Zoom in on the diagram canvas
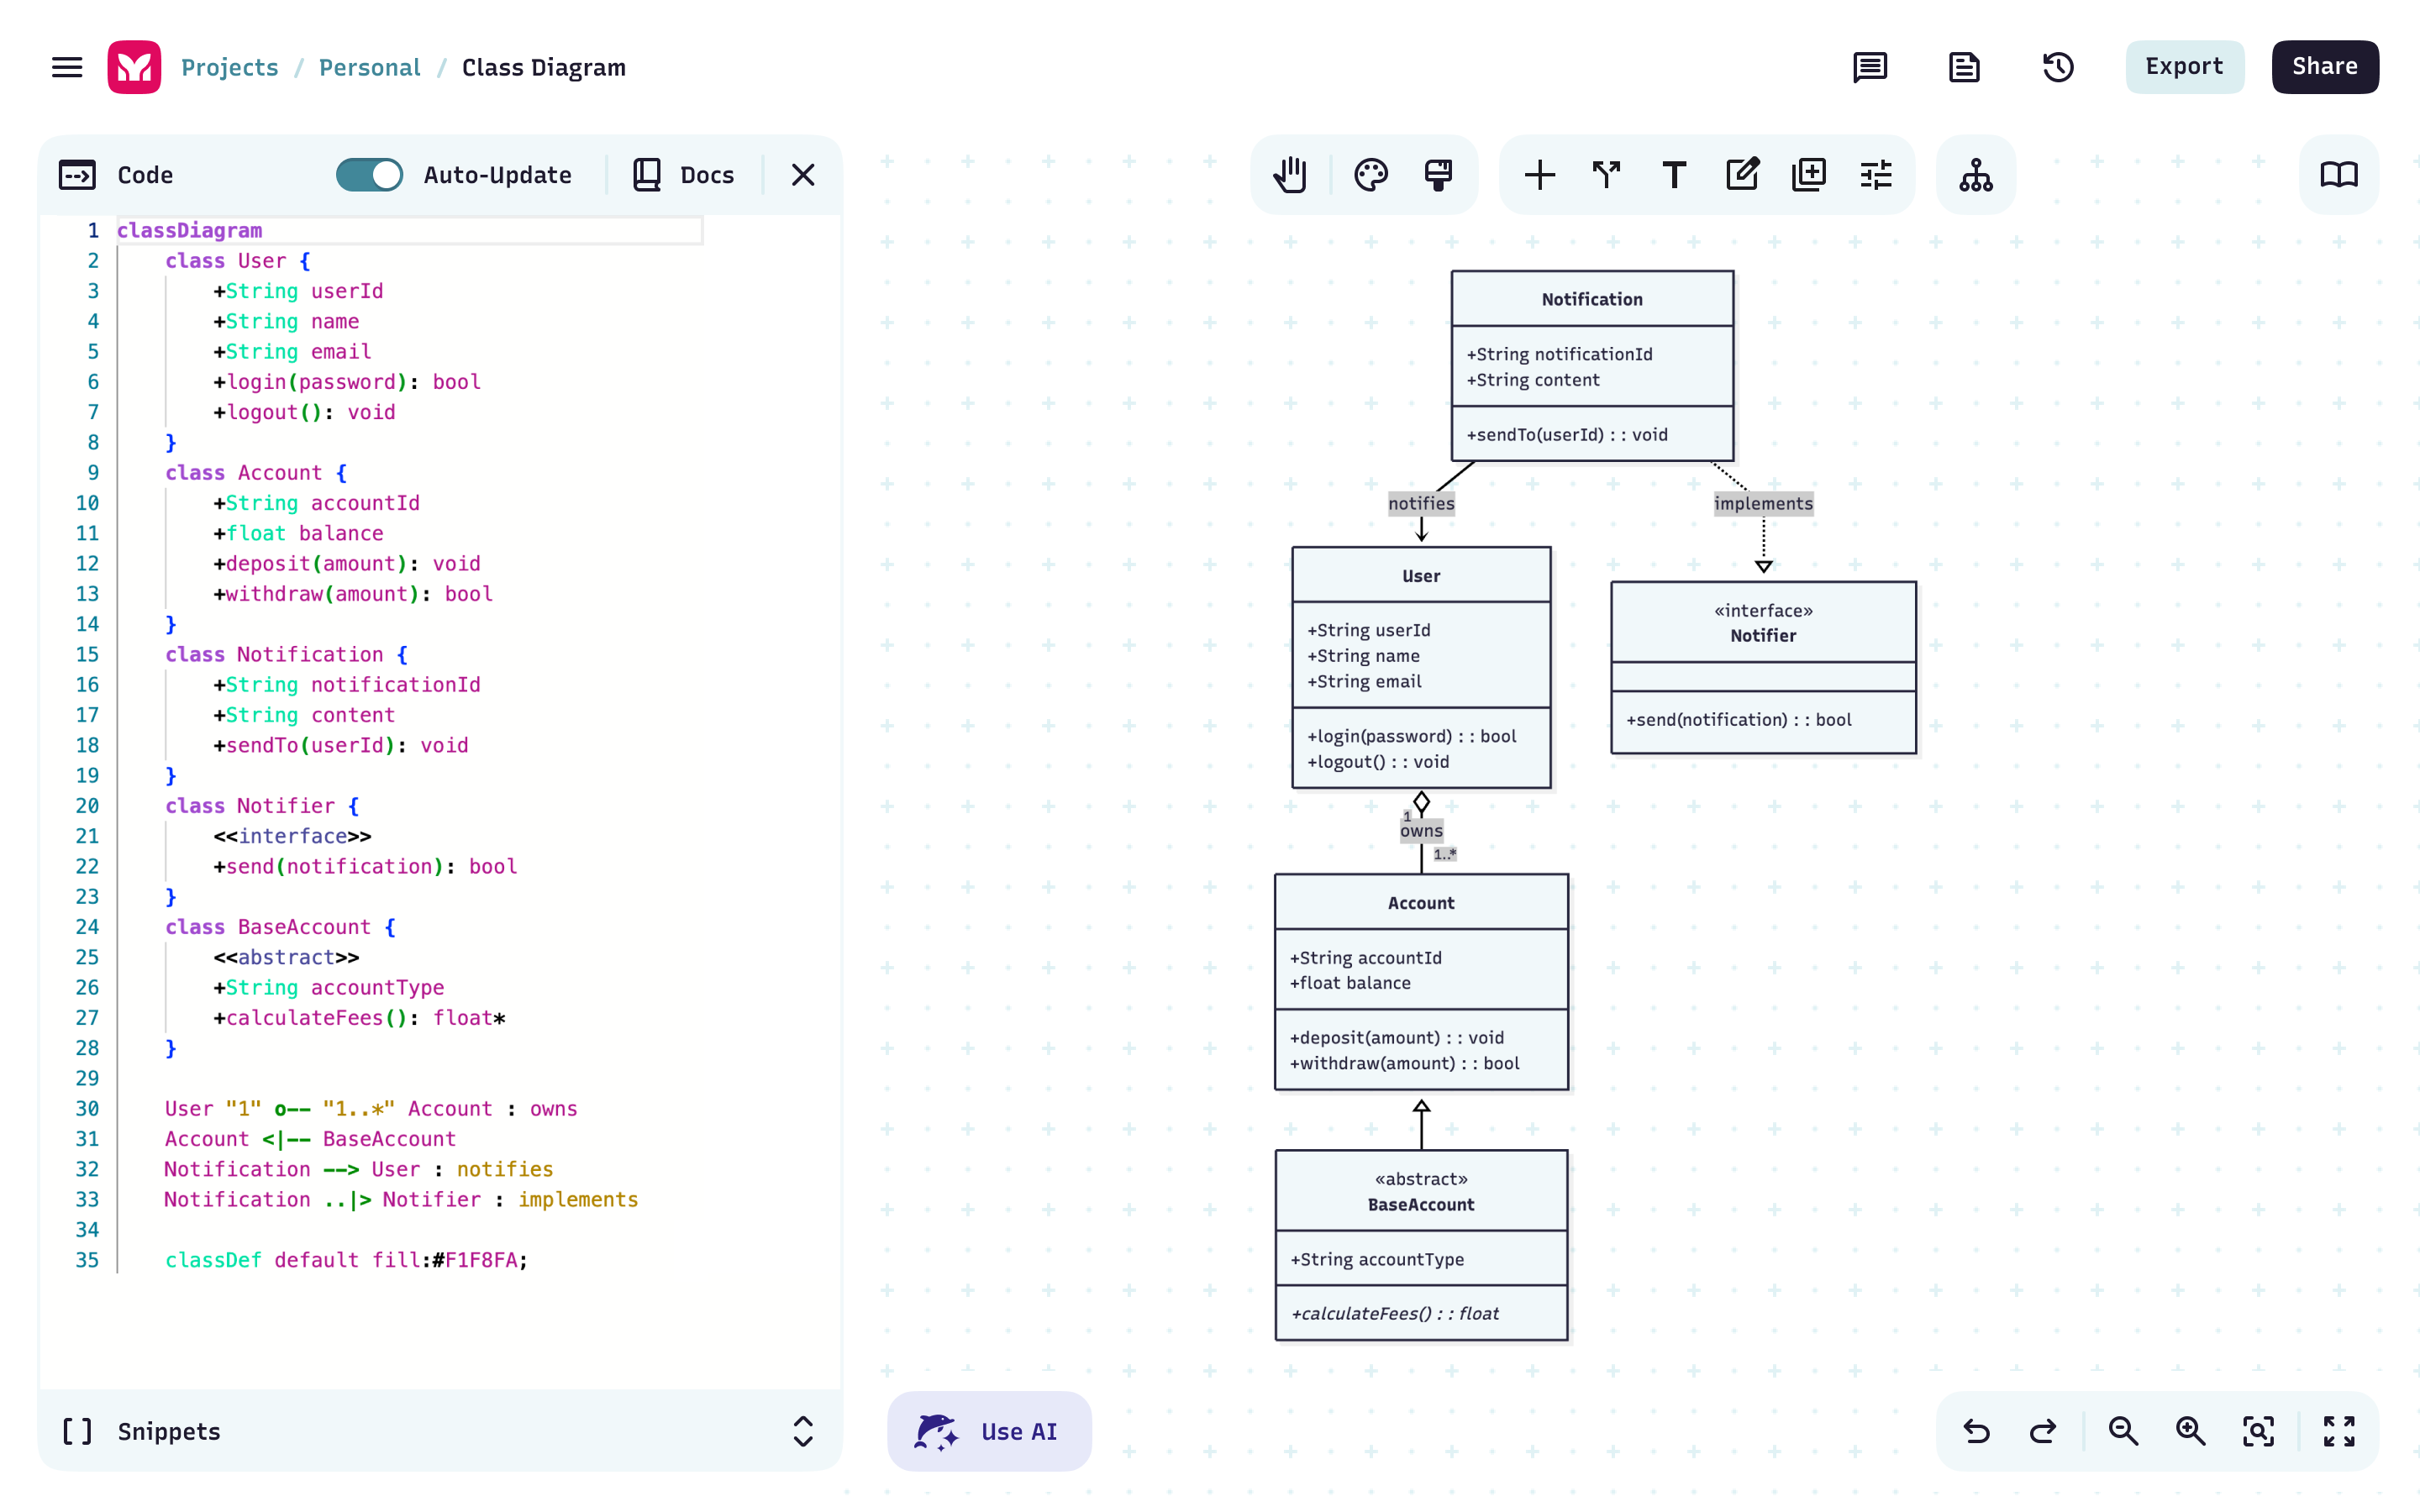2420x1512 pixels. pos(2190,1431)
